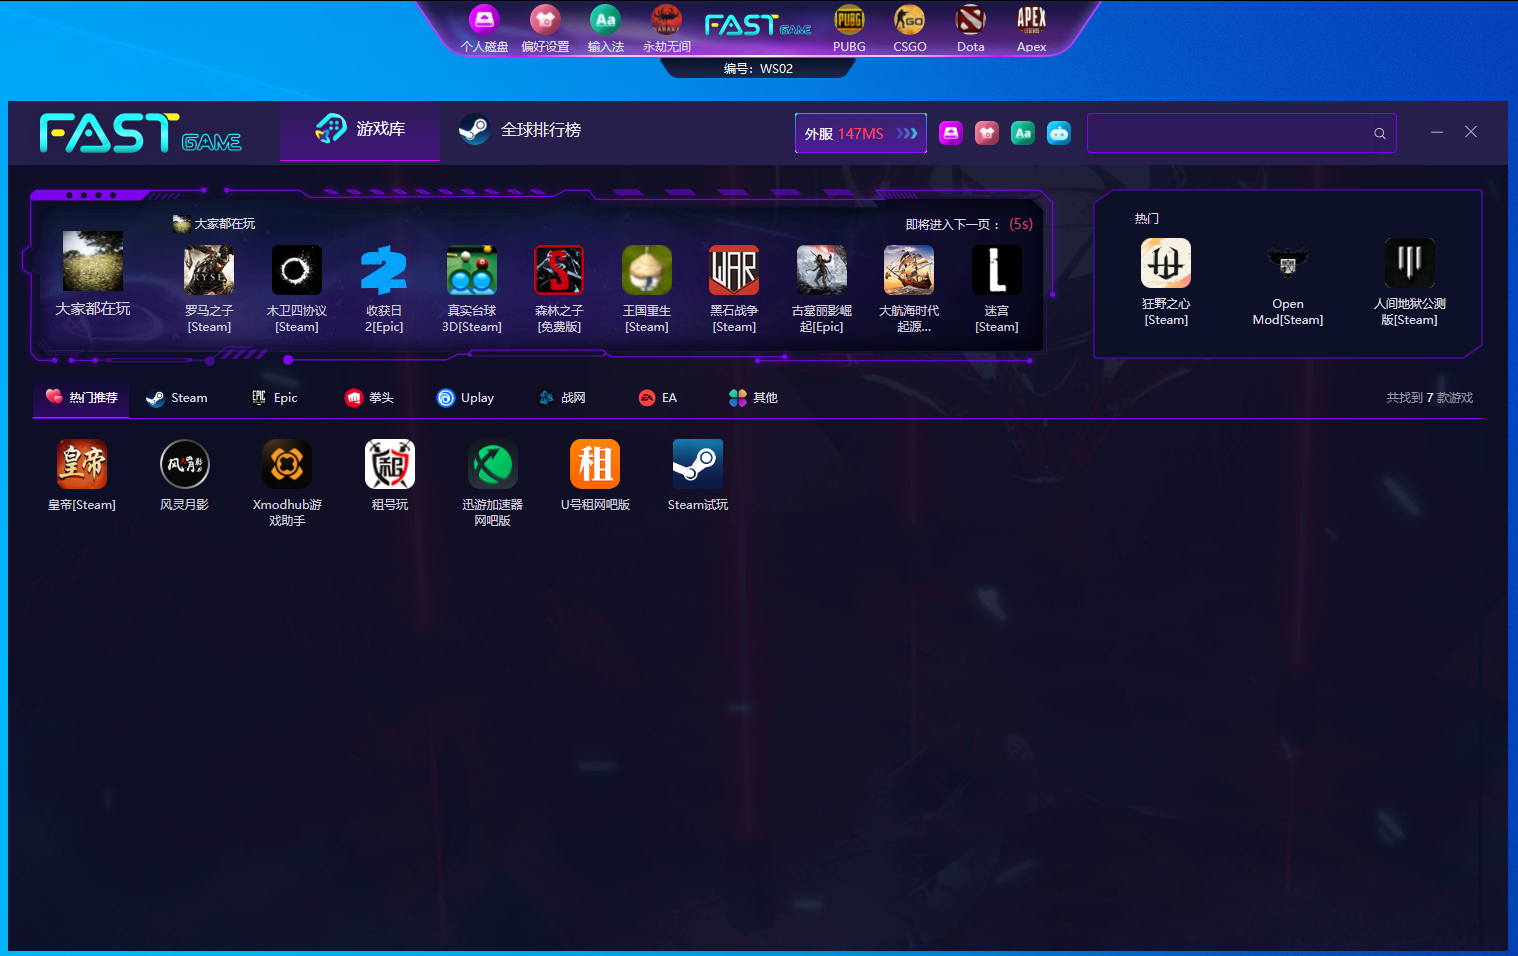Image resolution: width=1518 pixels, height=956 pixels.
Task: Open 罗马之子[Steam] game
Action: pos(209,289)
